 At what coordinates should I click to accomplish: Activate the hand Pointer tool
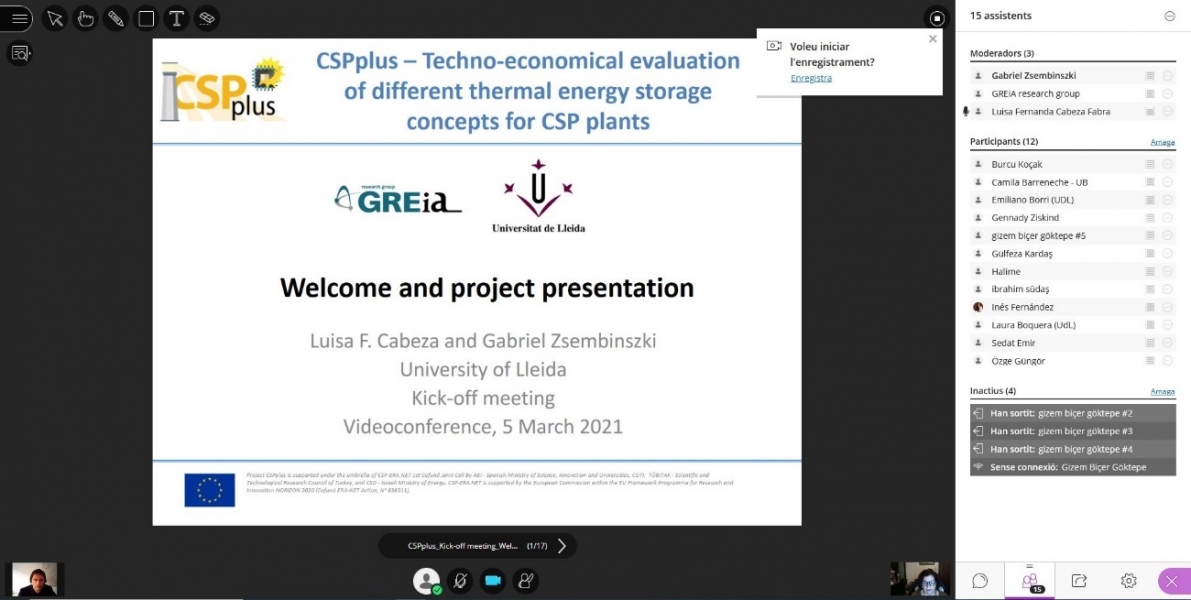pyautogui.click(x=86, y=19)
